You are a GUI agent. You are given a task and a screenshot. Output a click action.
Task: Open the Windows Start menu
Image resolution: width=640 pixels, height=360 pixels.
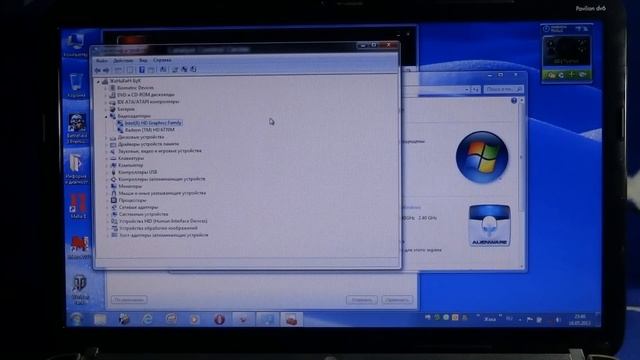pyautogui.click(x=76, y=319)
